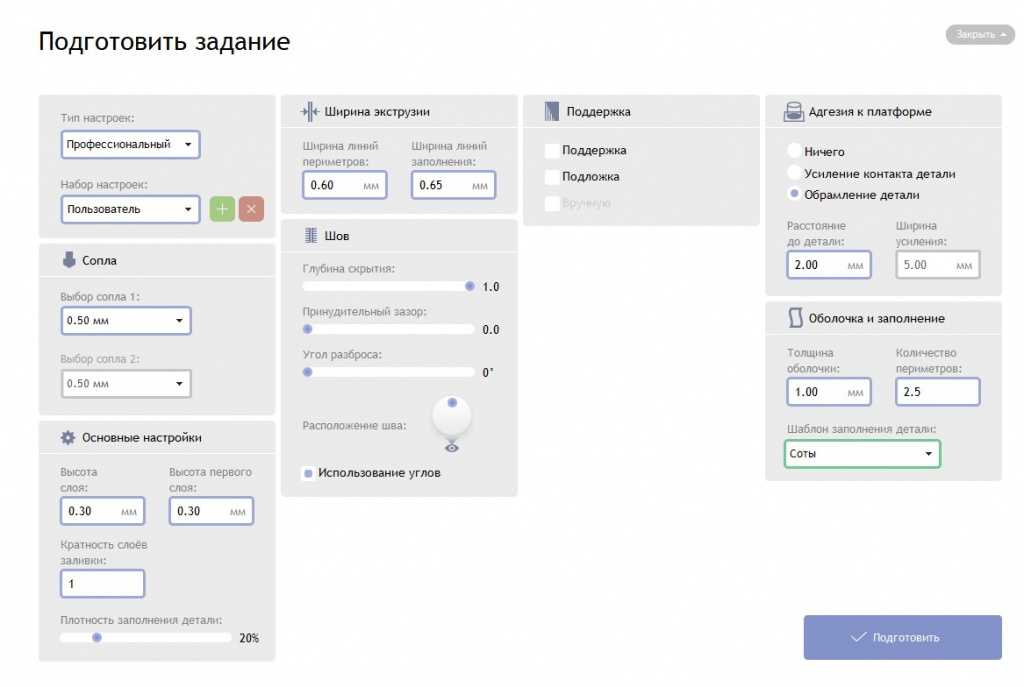Click the gear icon beside Основные настройки
The height and width of the screenshot is (687, 1024).
[68, 437]
